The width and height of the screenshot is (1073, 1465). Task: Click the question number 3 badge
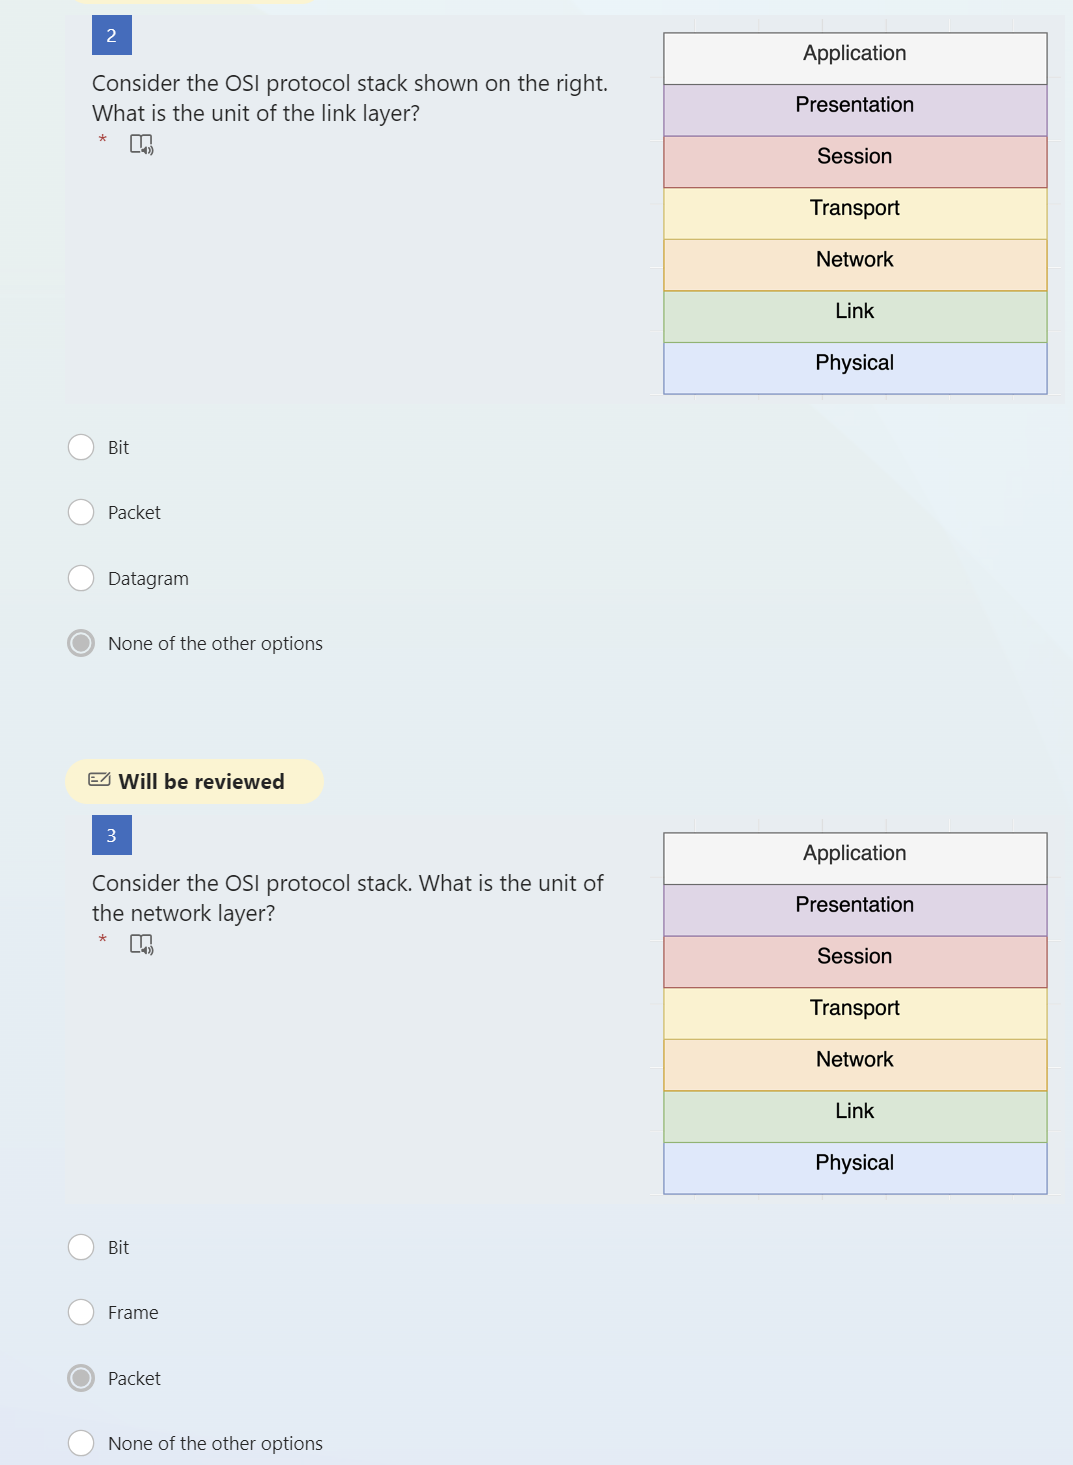point(111,834)
